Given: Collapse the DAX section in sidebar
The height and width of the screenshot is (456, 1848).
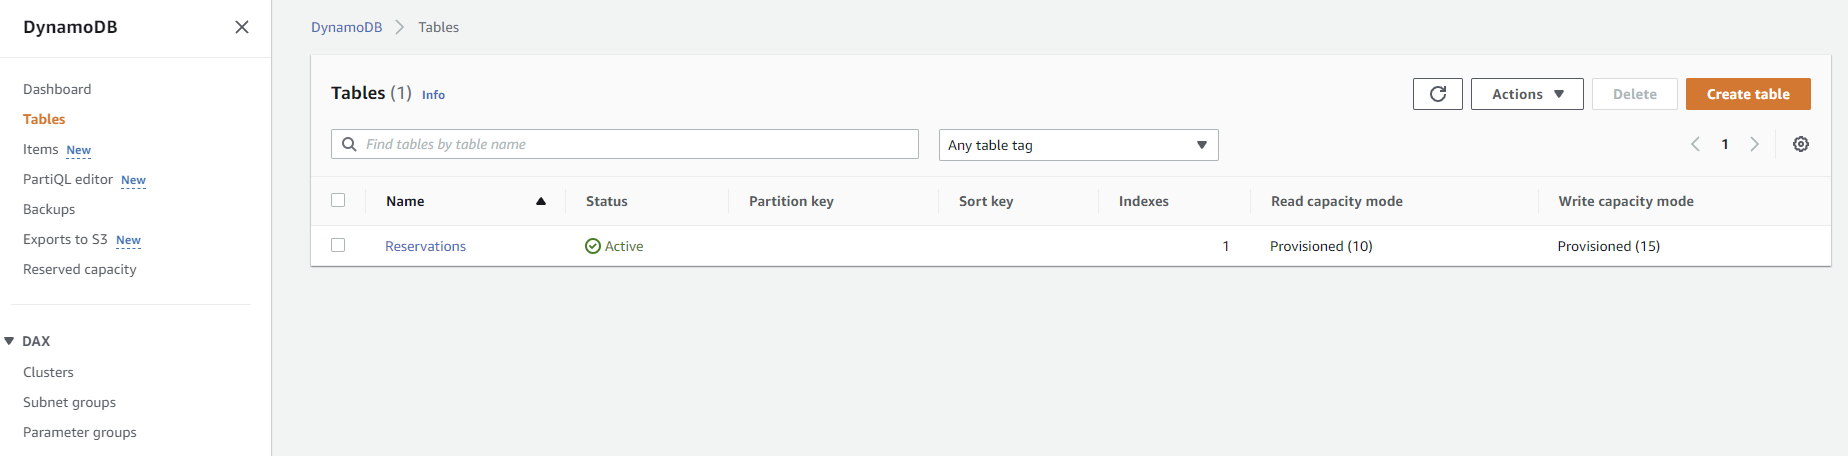Looking at the screenshot, I should (x=9, y=341).
